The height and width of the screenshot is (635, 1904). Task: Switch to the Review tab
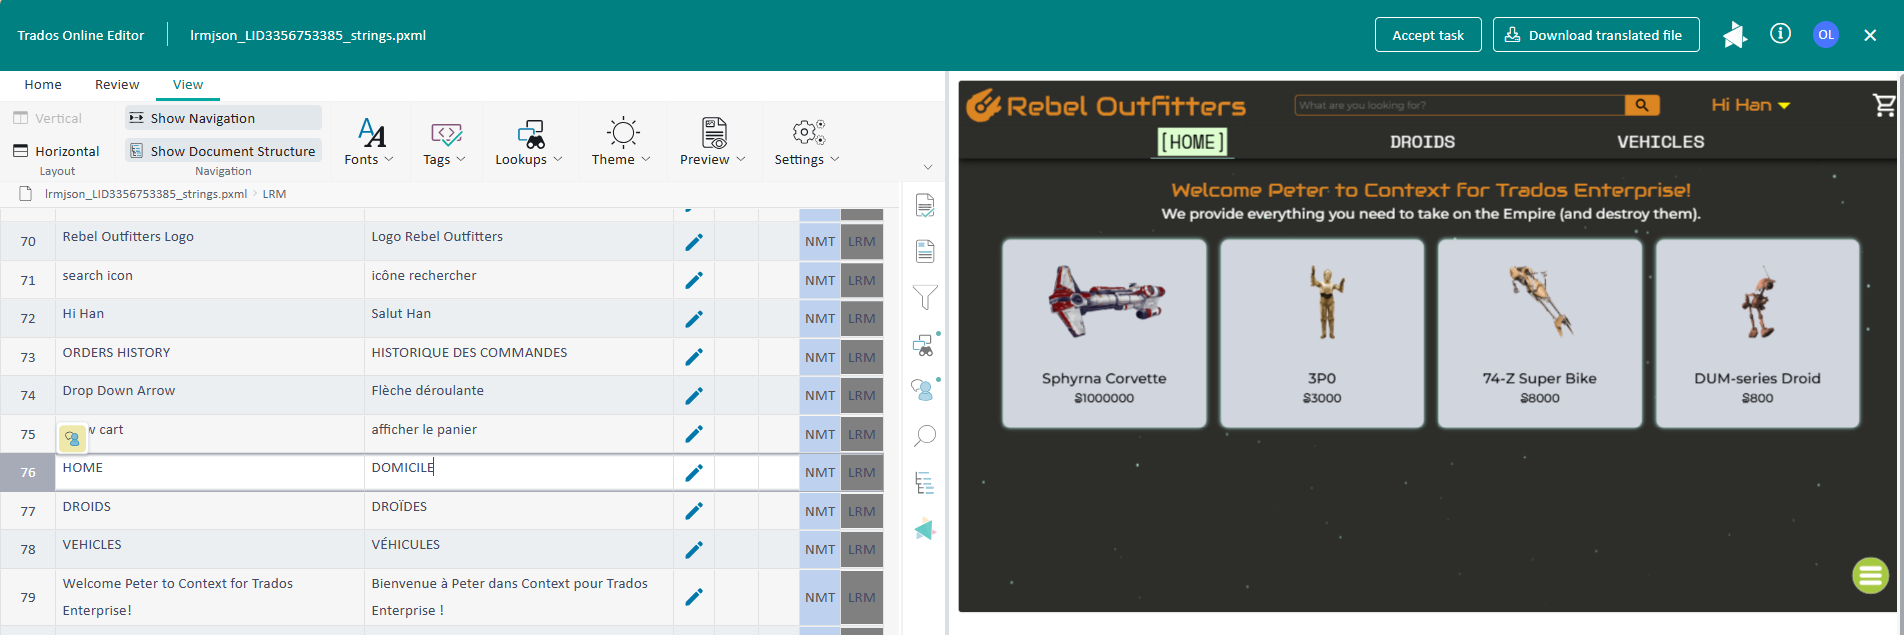click(117, 85)
